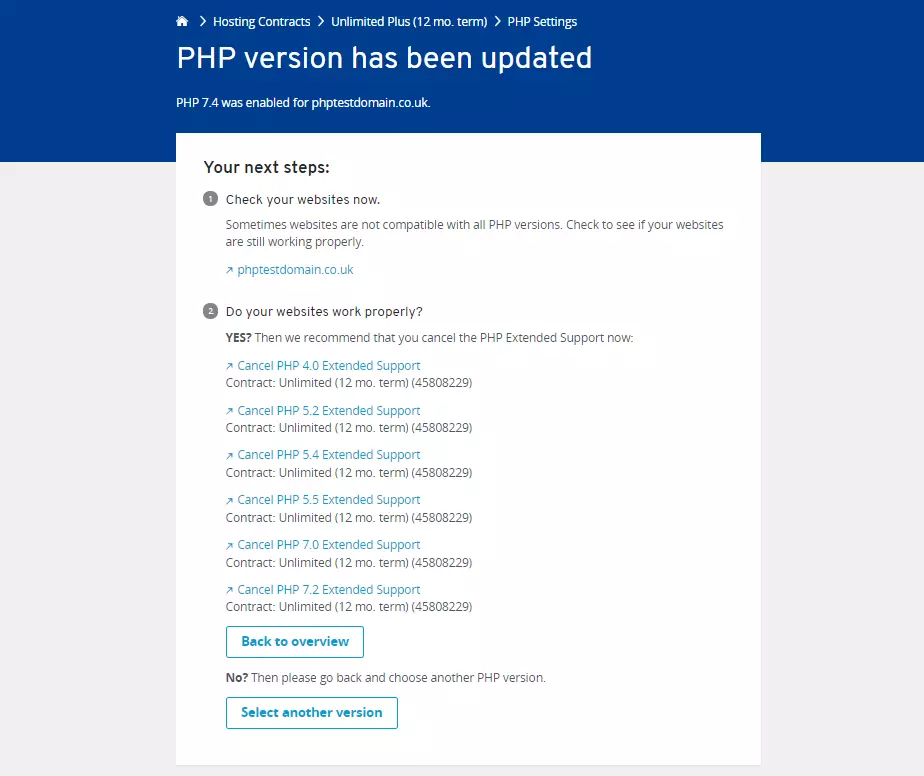Click Select another version button

(x=312, y=713)
